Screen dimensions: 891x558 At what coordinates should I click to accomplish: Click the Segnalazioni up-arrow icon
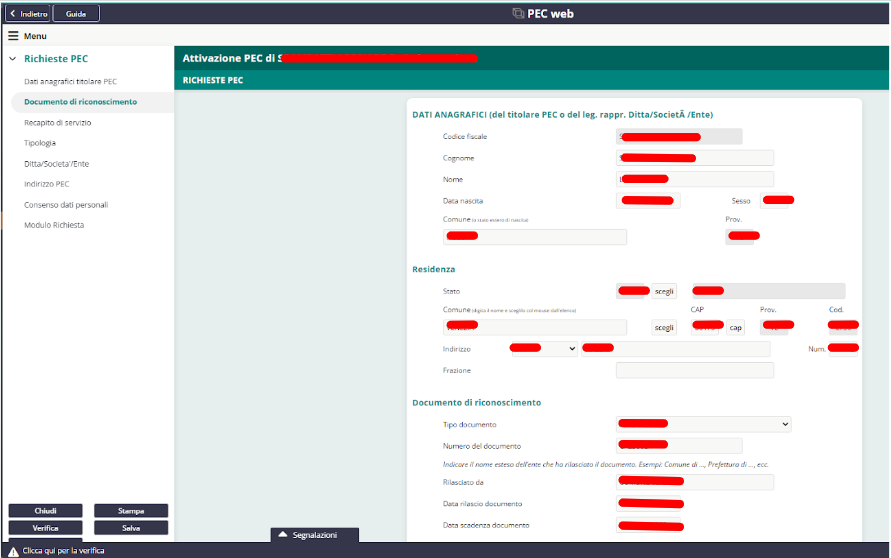click(x=283, y=534)
